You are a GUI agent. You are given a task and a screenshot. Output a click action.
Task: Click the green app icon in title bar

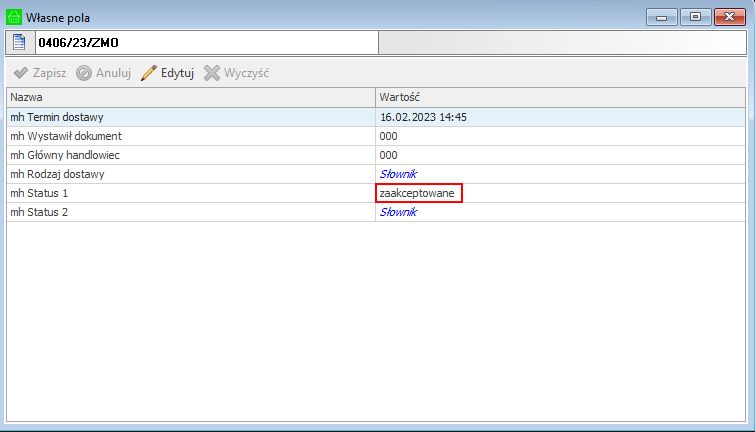pos(14,16)
